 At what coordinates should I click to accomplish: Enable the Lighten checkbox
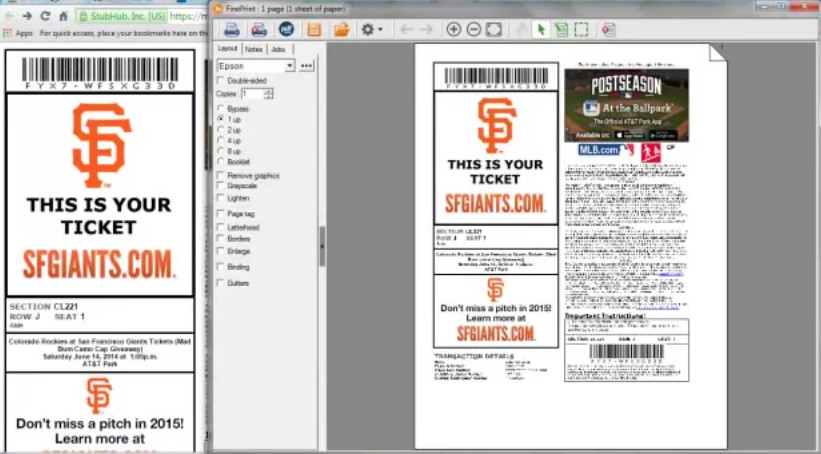(x=220, y=198)
